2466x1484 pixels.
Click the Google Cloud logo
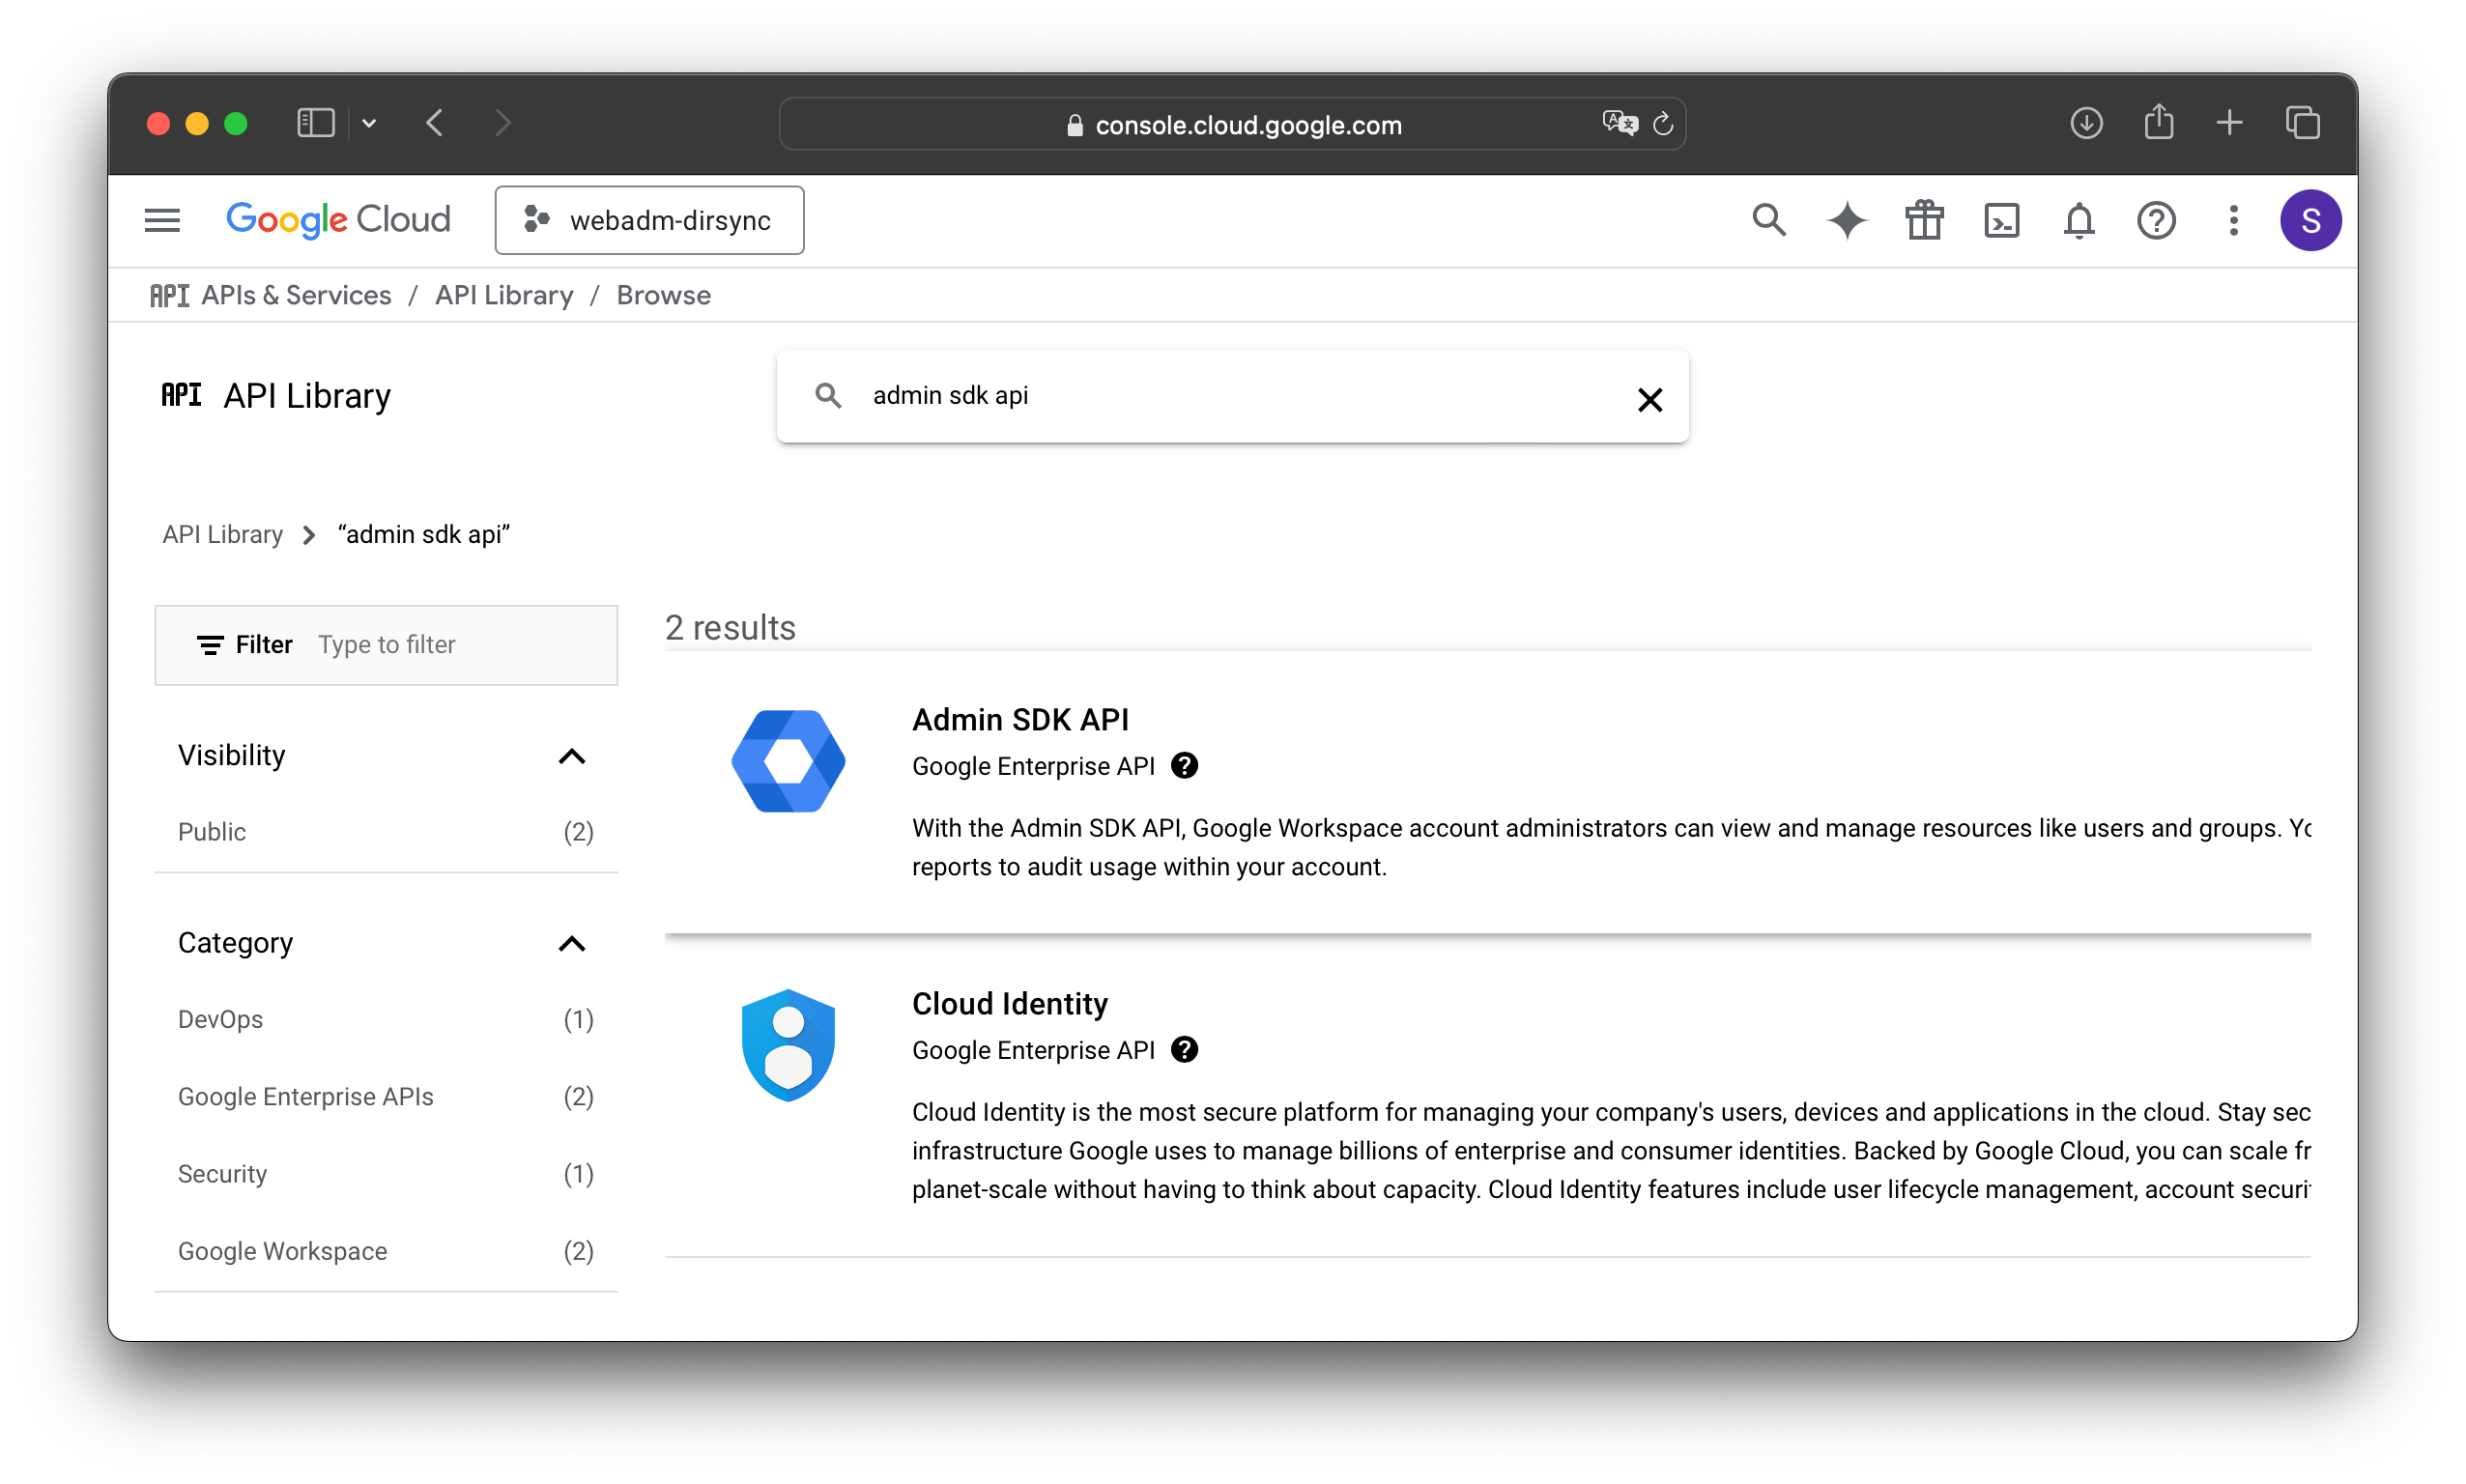pos(338,220)
